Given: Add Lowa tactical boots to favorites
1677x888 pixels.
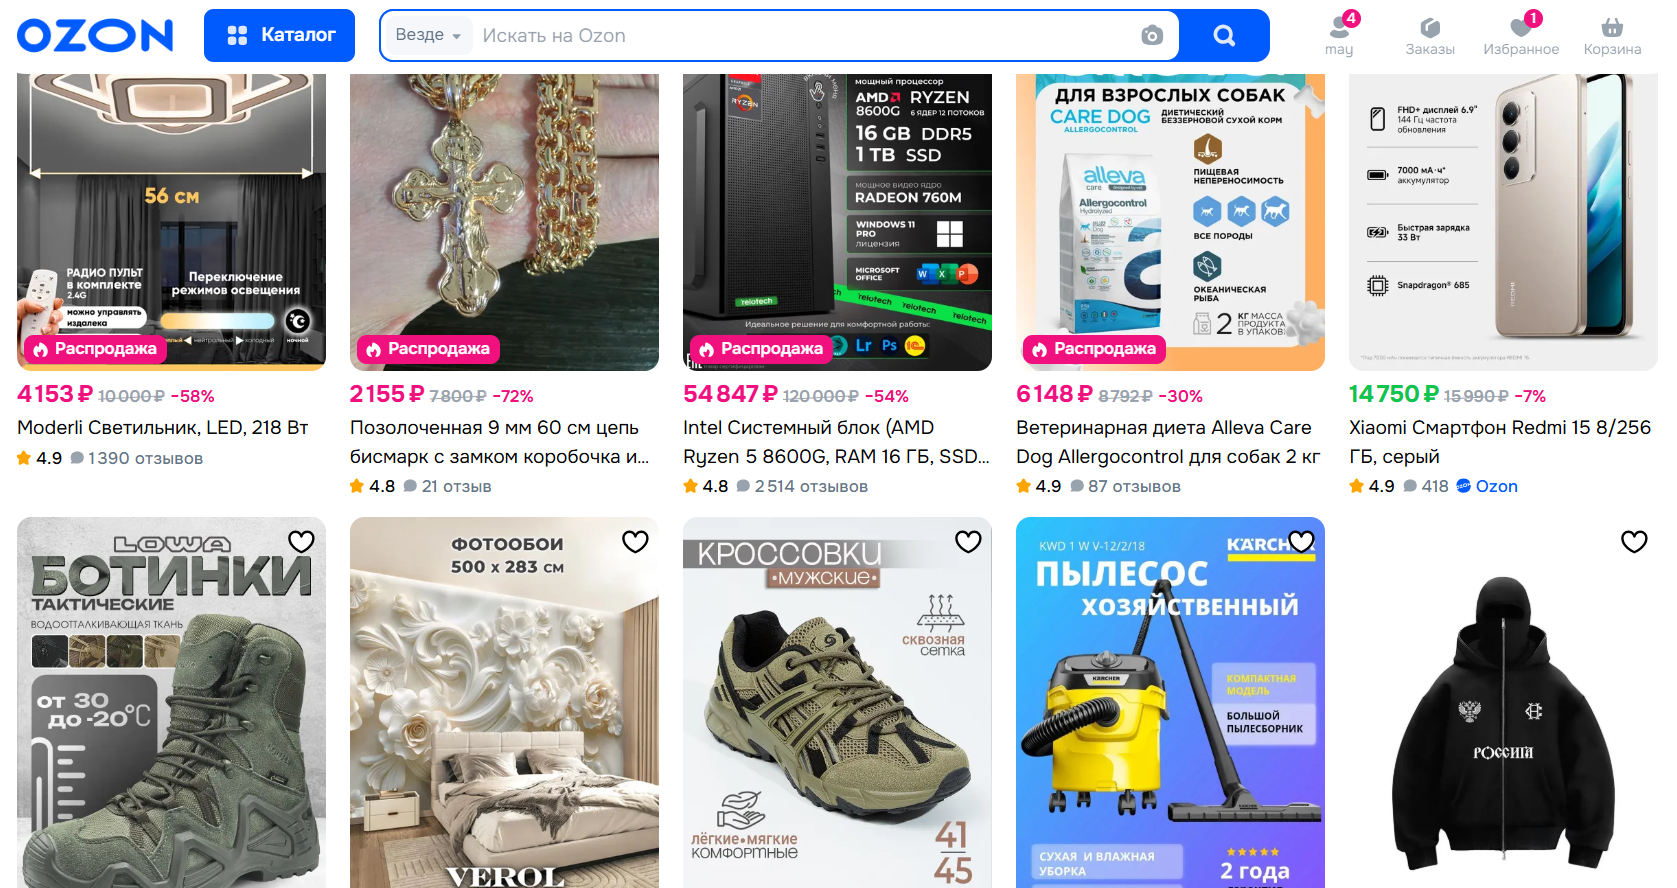Looking at the screenshot, I should click(x=301, y=541).
